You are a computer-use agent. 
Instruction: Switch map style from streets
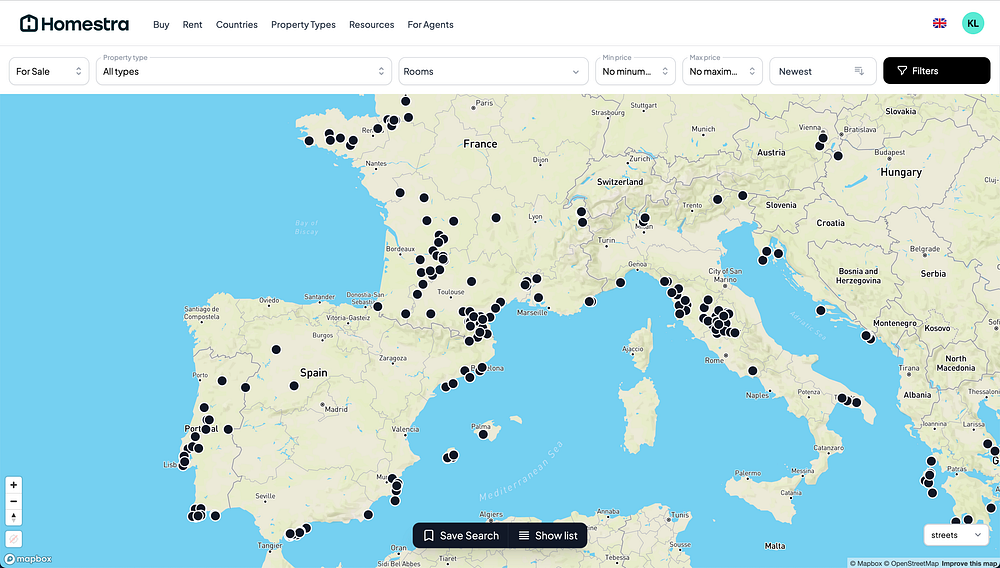(956, 535)
